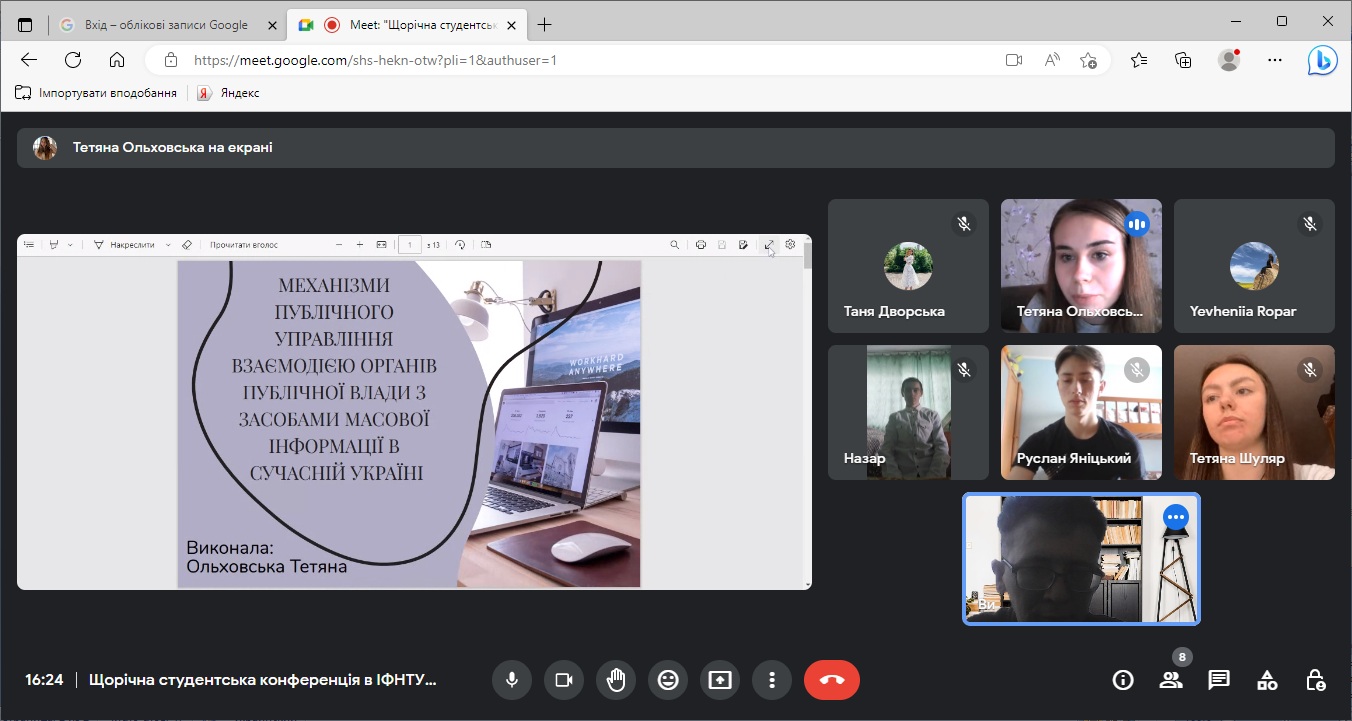Screen dimensions: 1352x721
Task: Click the present screen button
Action: click(x=720, y=680)
